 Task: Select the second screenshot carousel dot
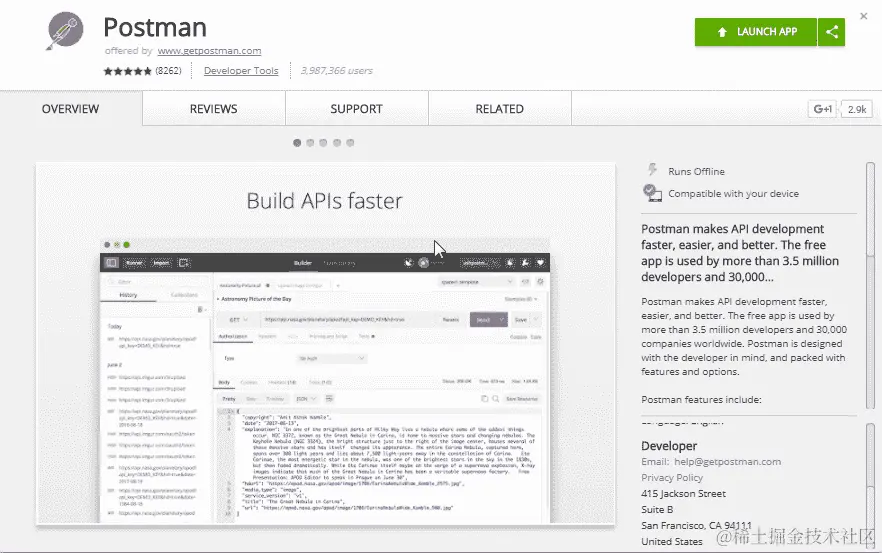click(310, 143)
